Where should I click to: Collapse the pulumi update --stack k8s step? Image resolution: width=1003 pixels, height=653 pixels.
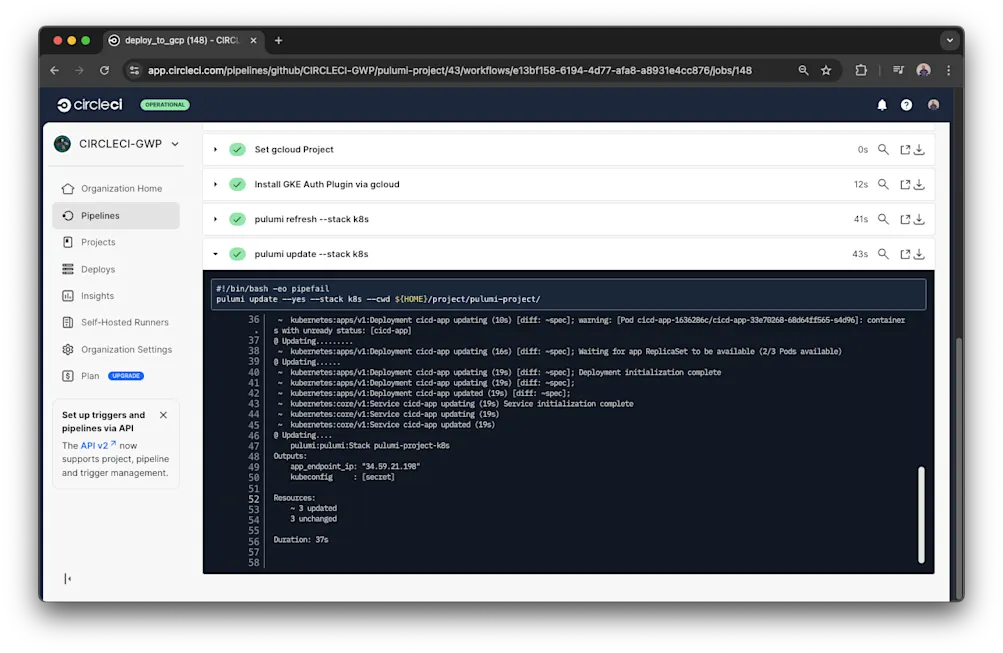pyautogui.click(x=215, y=254)
